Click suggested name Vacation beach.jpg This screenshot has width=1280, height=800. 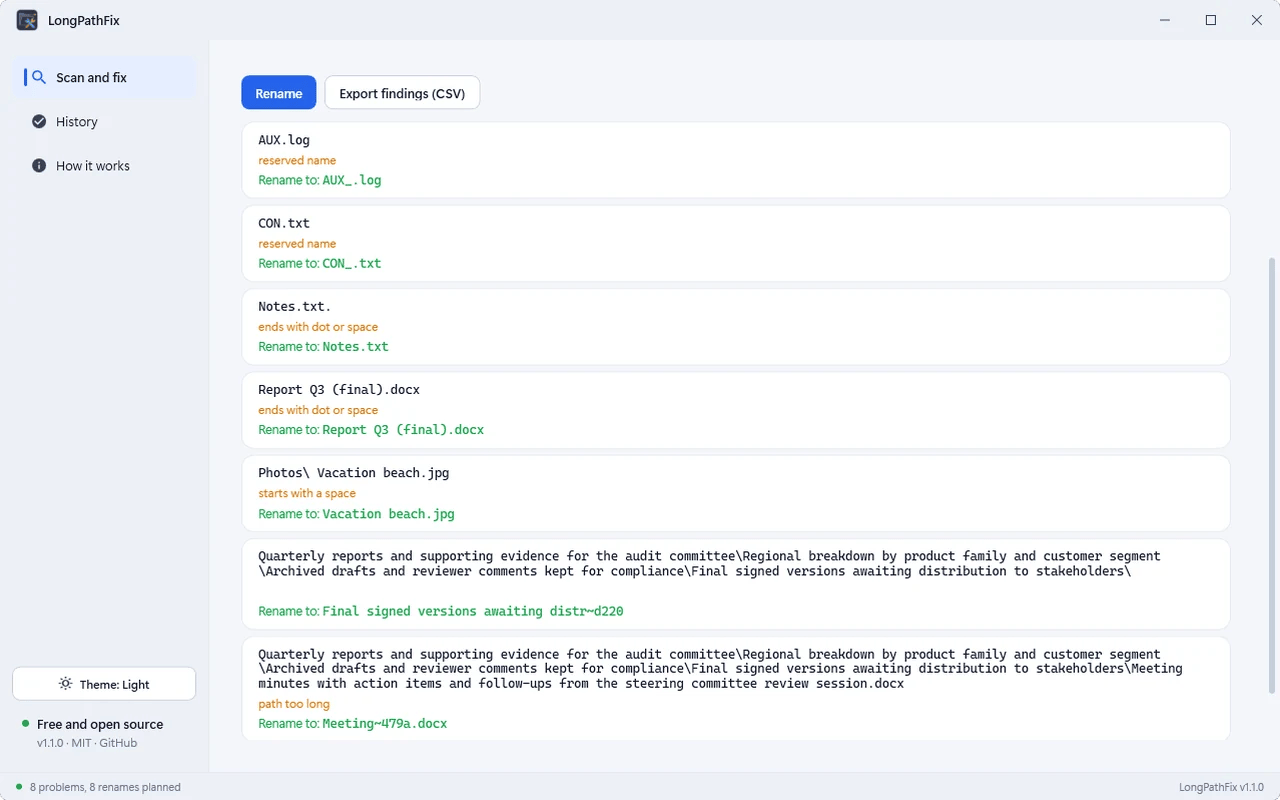point(388,513)
